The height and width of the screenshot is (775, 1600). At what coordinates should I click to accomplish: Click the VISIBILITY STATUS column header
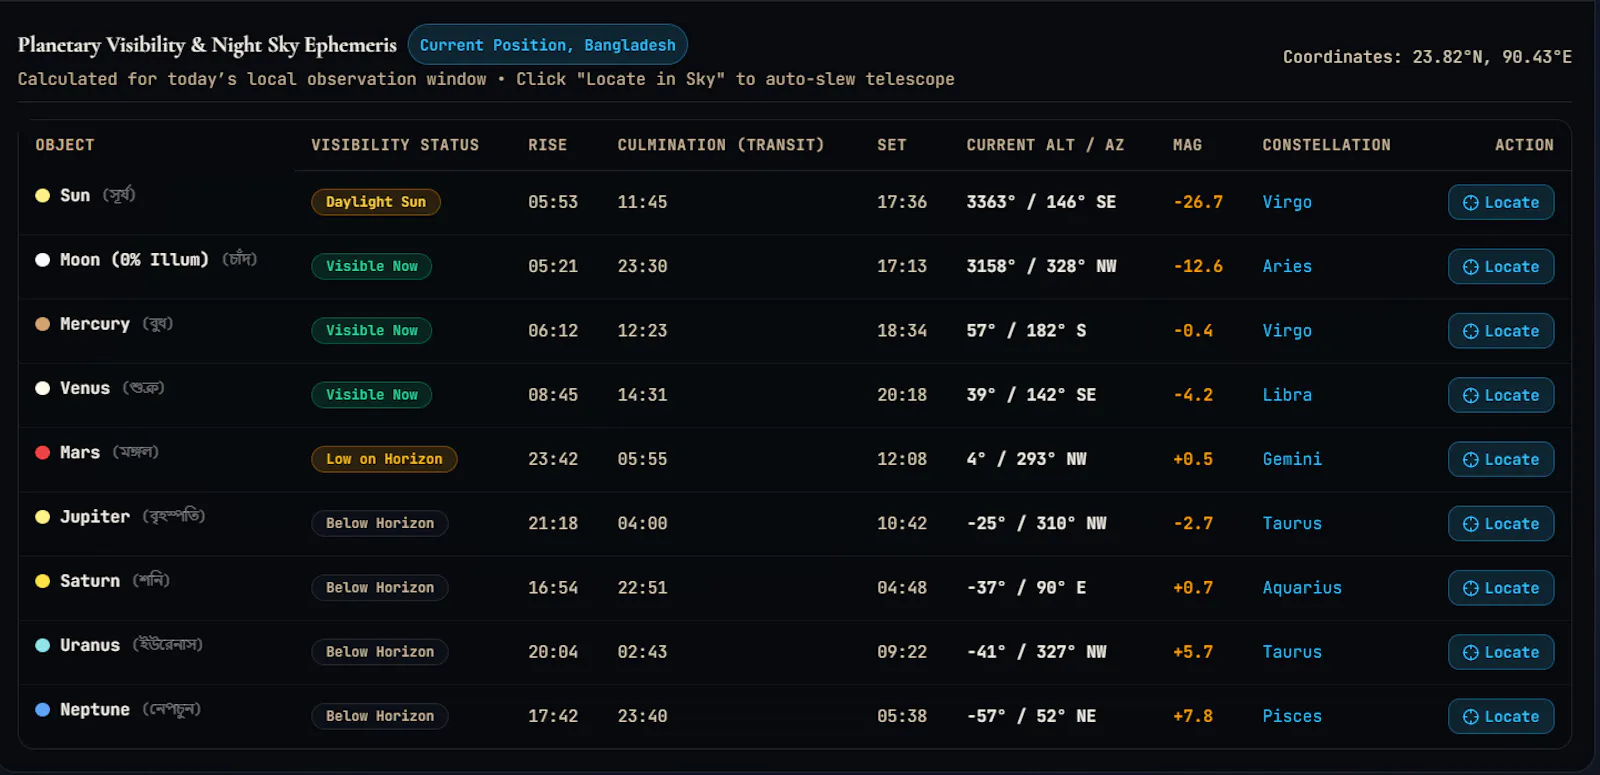pyautogui.click(x=395, y=145)
